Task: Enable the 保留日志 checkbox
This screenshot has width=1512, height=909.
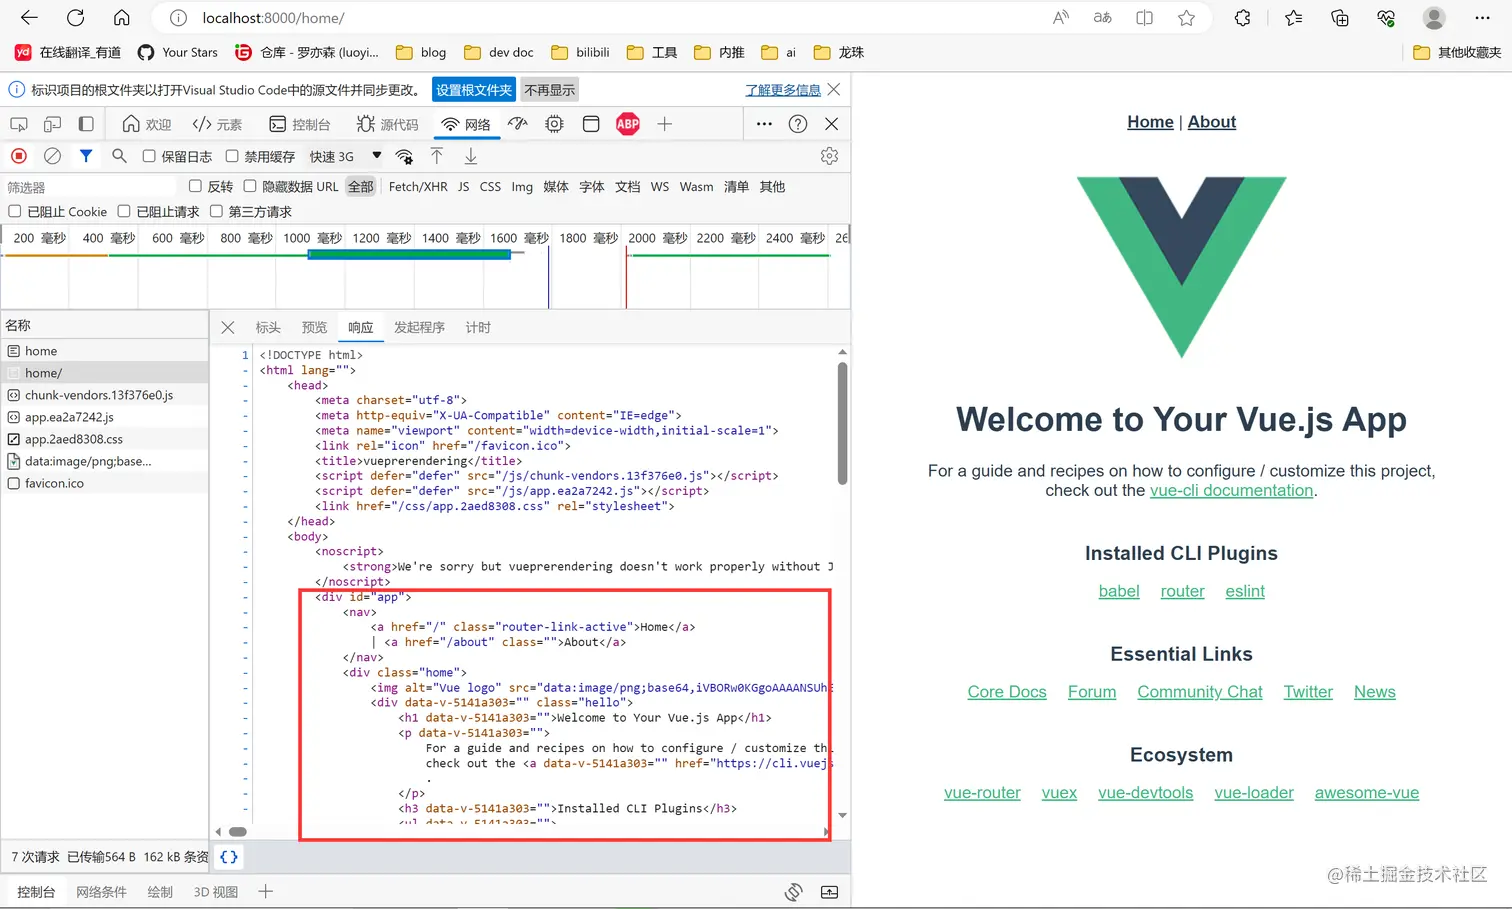Action: coord(149,156)
